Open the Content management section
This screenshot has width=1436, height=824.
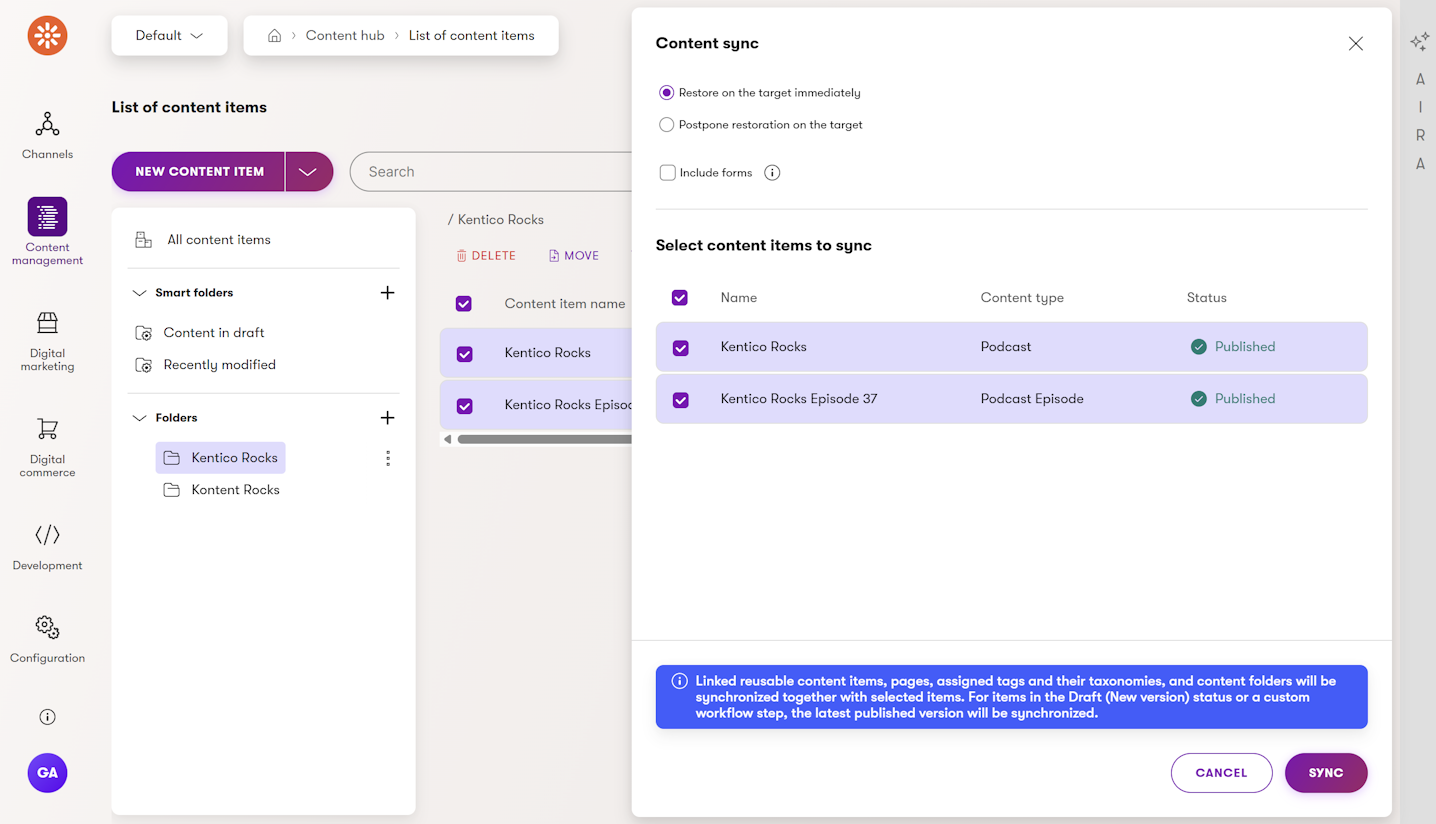tap(47, 232)
